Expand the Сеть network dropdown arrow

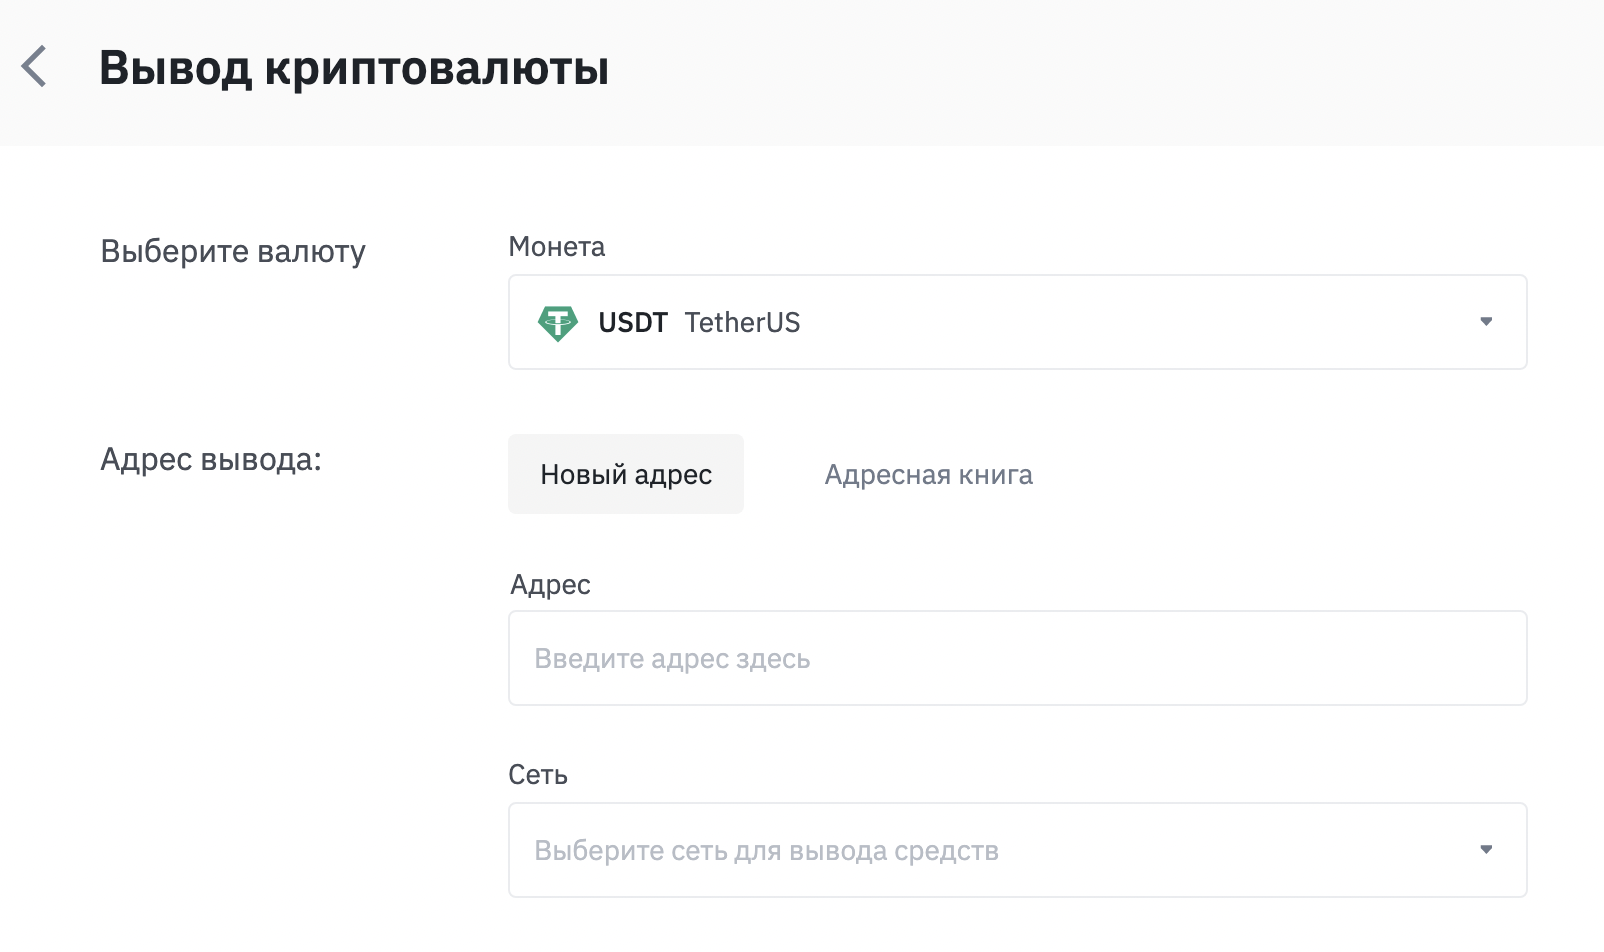[1486, 850]
